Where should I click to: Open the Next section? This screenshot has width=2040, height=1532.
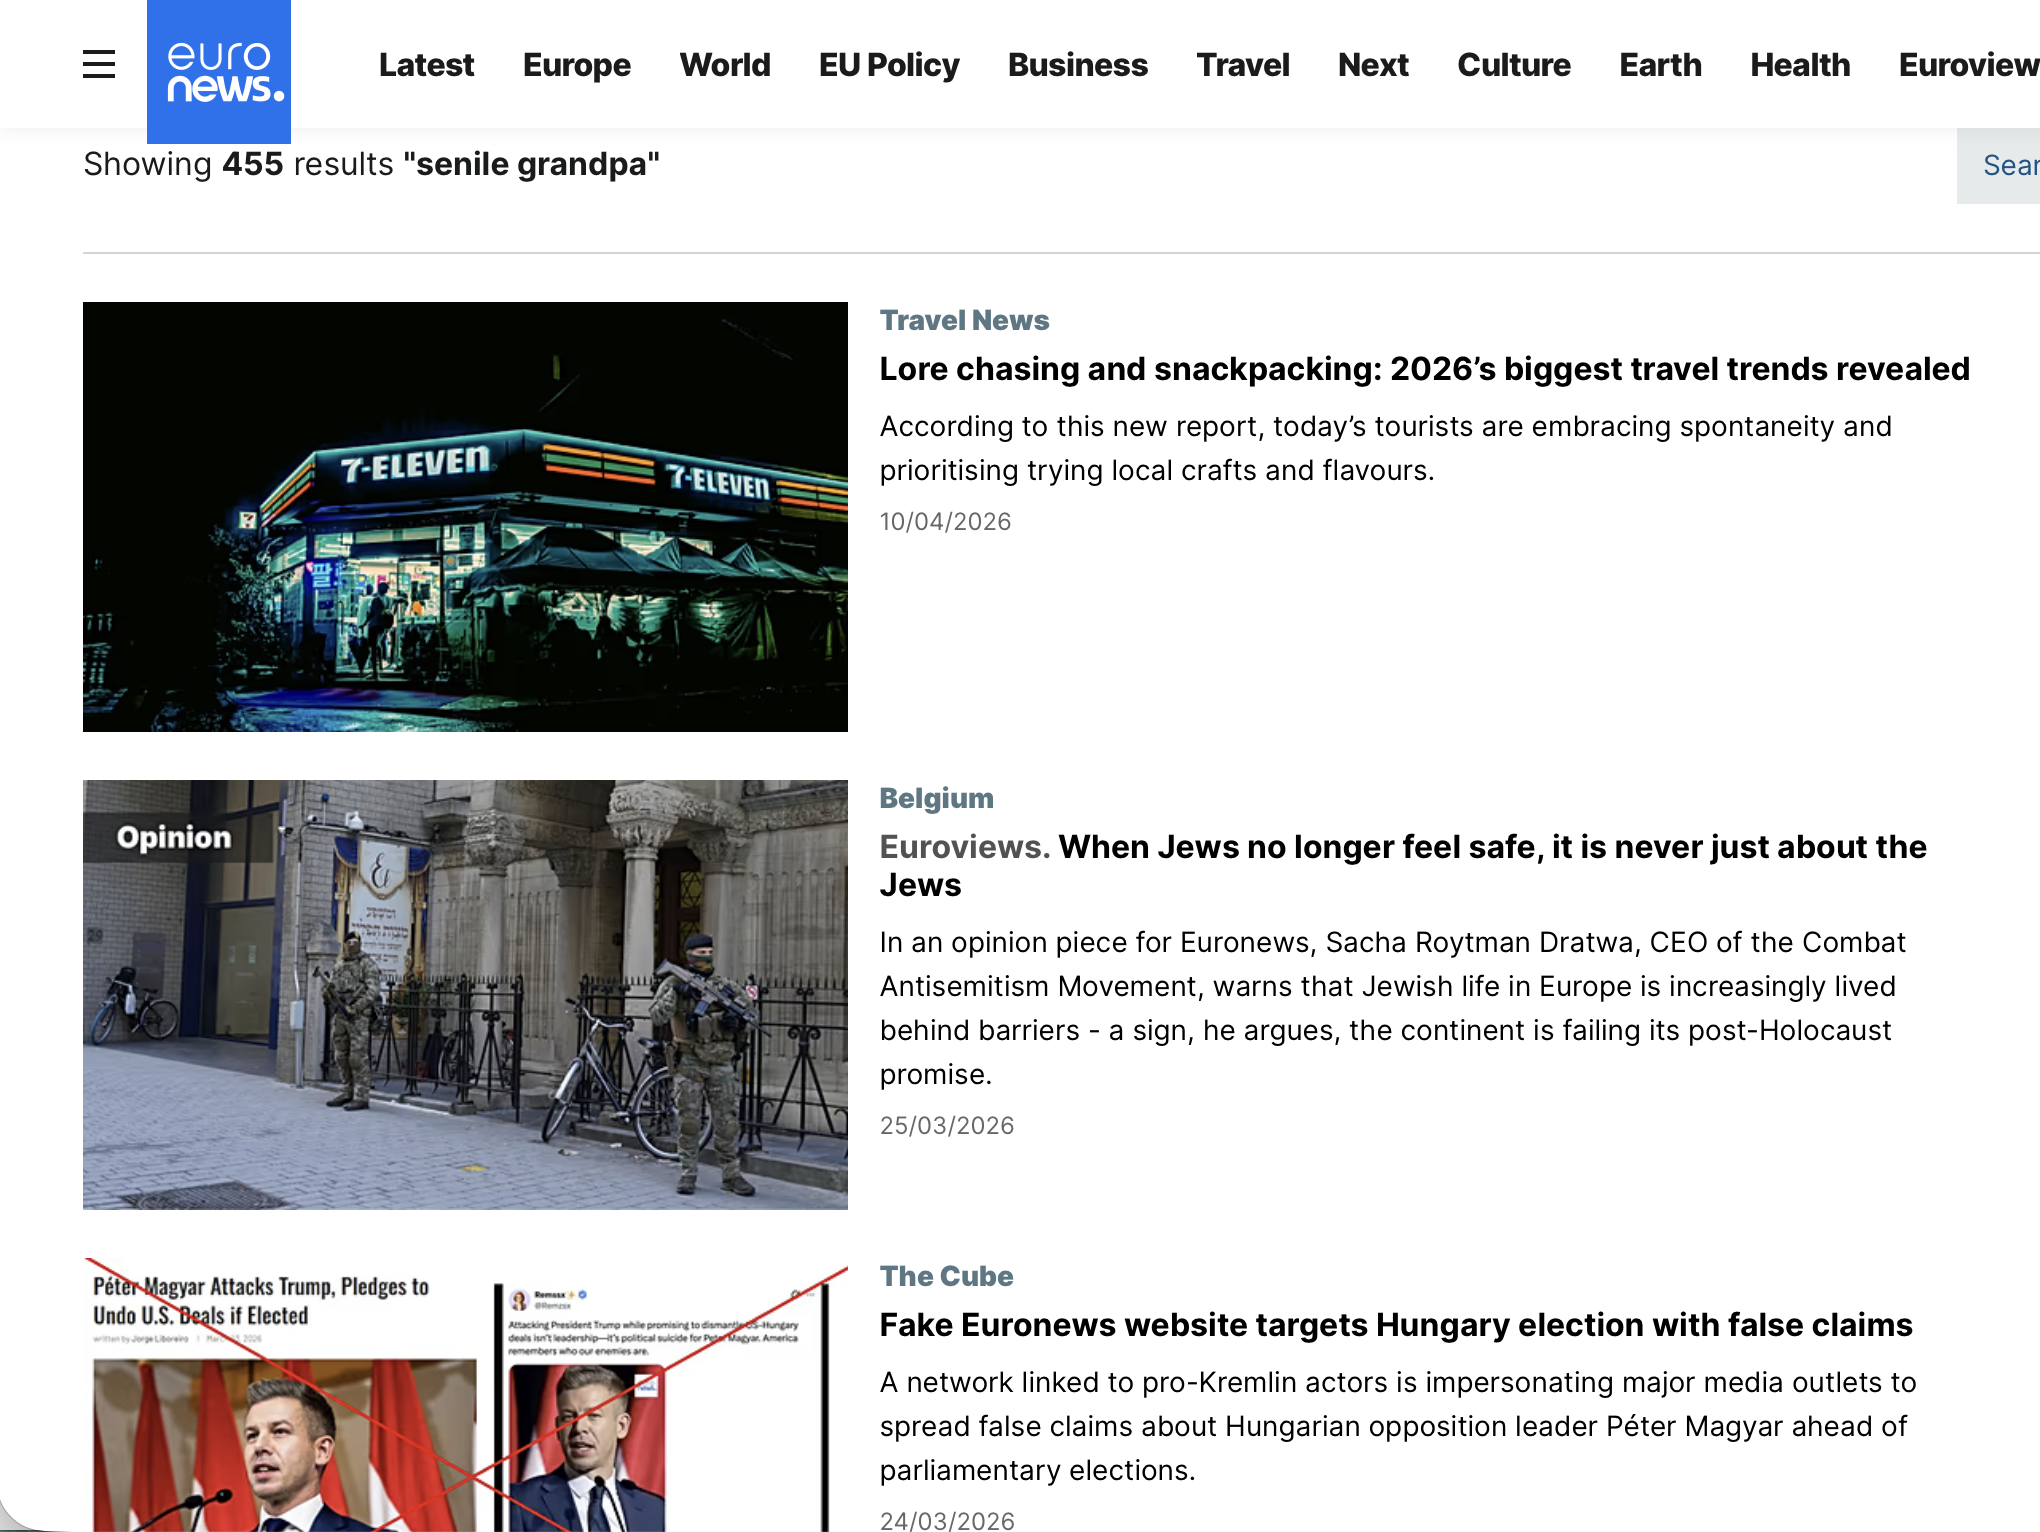click(1373, 64)
